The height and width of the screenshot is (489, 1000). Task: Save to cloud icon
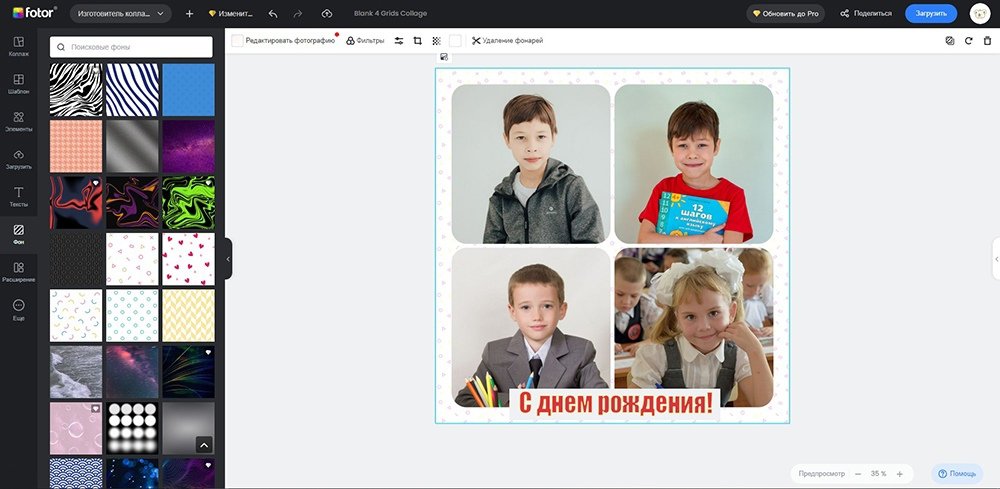tap(327, 13)
